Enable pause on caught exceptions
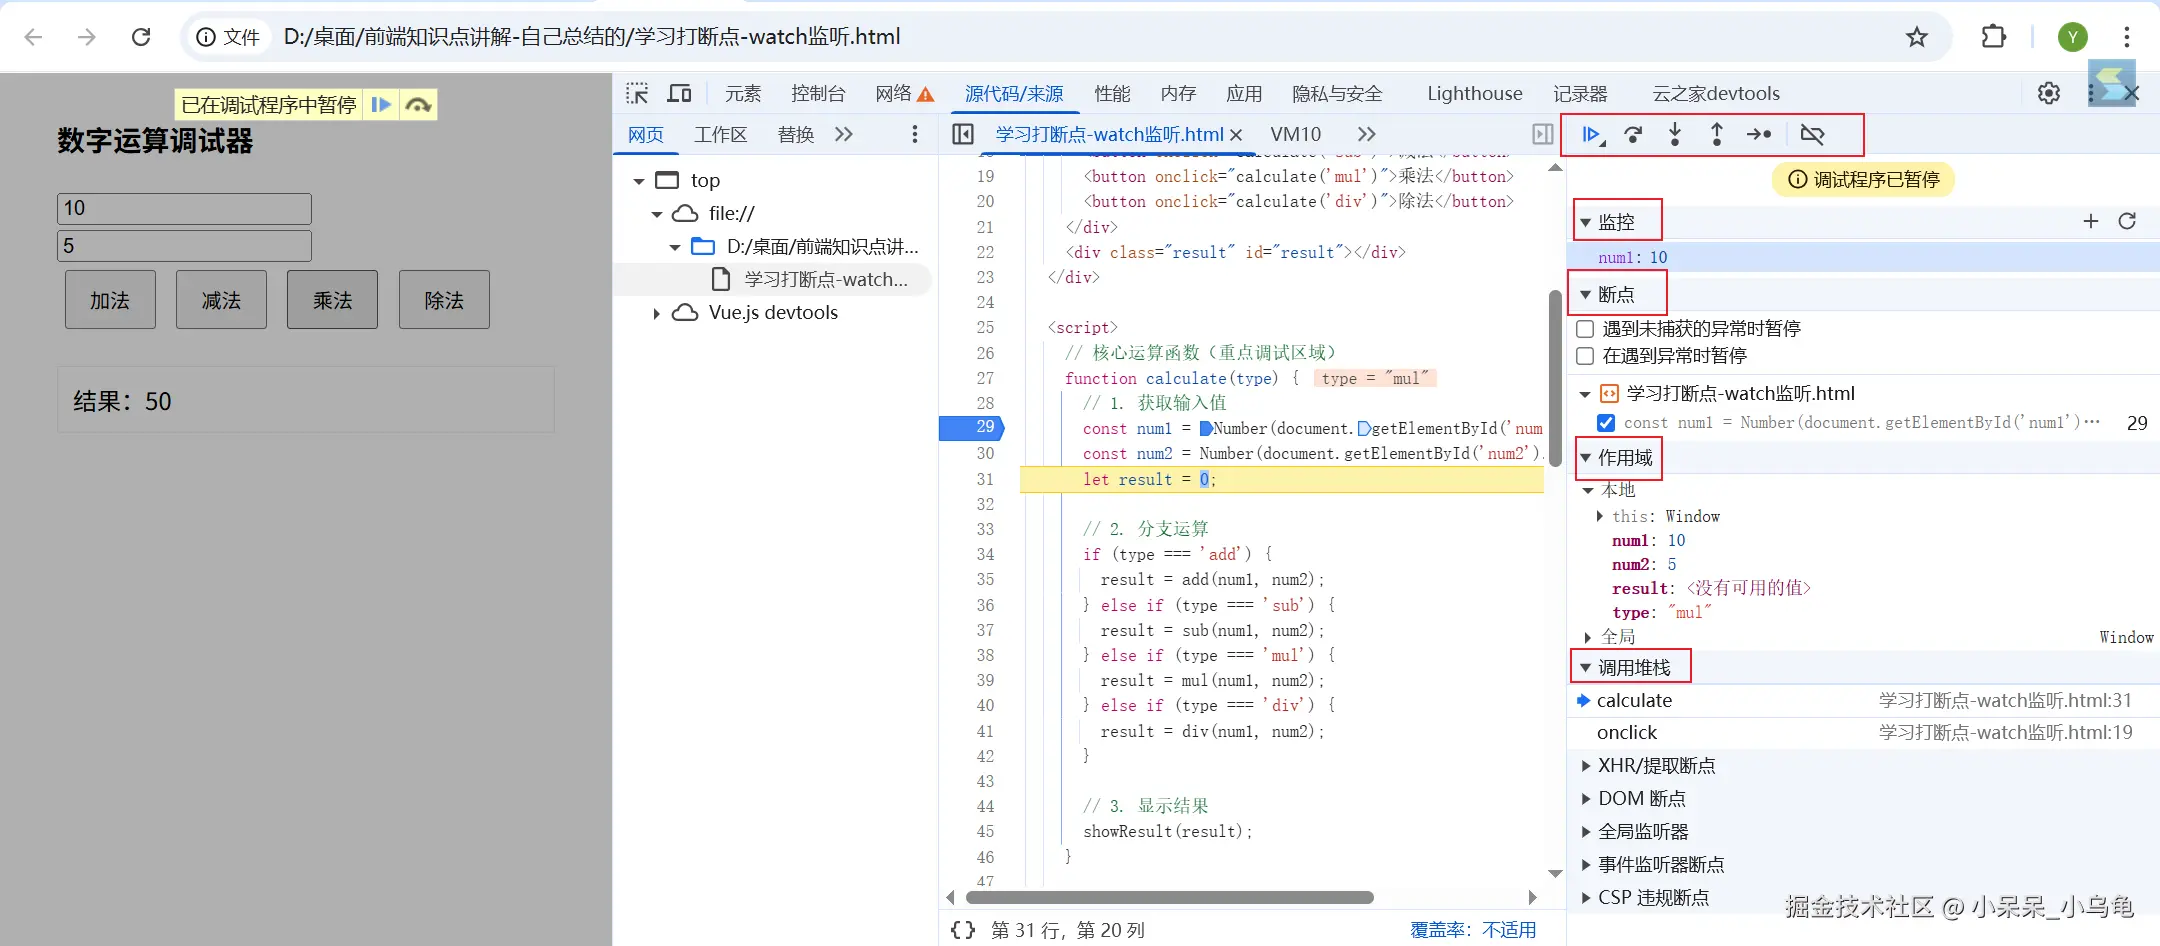The width and height of the screenshot is (2160, 946). coord(1585,355)
